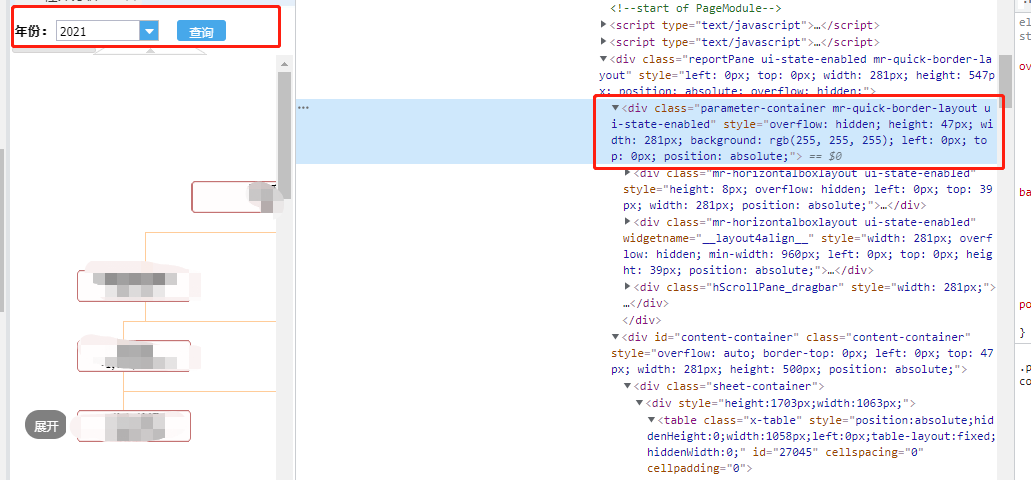The height and width of the screenshot is (480, 1031).
Task: Expand the hScrollPane_dragbar div node
Action: point(627,287)
